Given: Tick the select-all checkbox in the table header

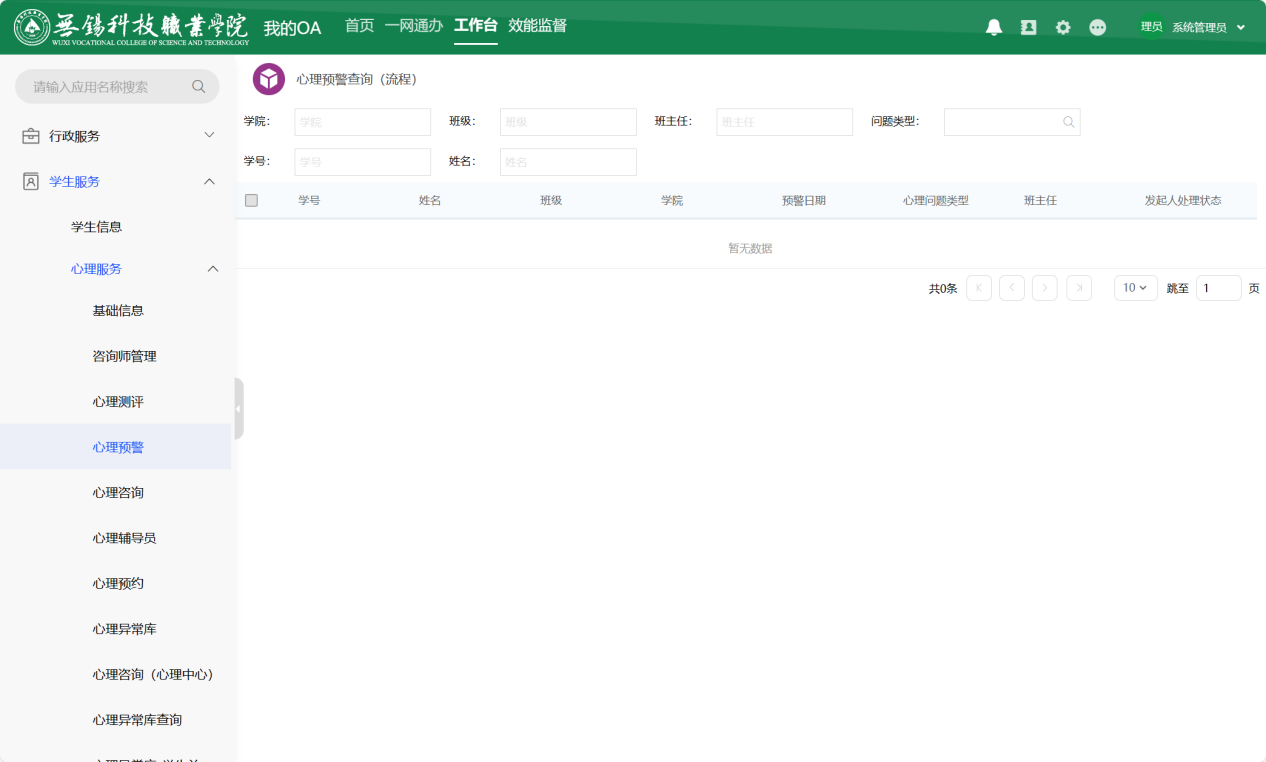Looking at the screenshot, I should tap(251, 200).
